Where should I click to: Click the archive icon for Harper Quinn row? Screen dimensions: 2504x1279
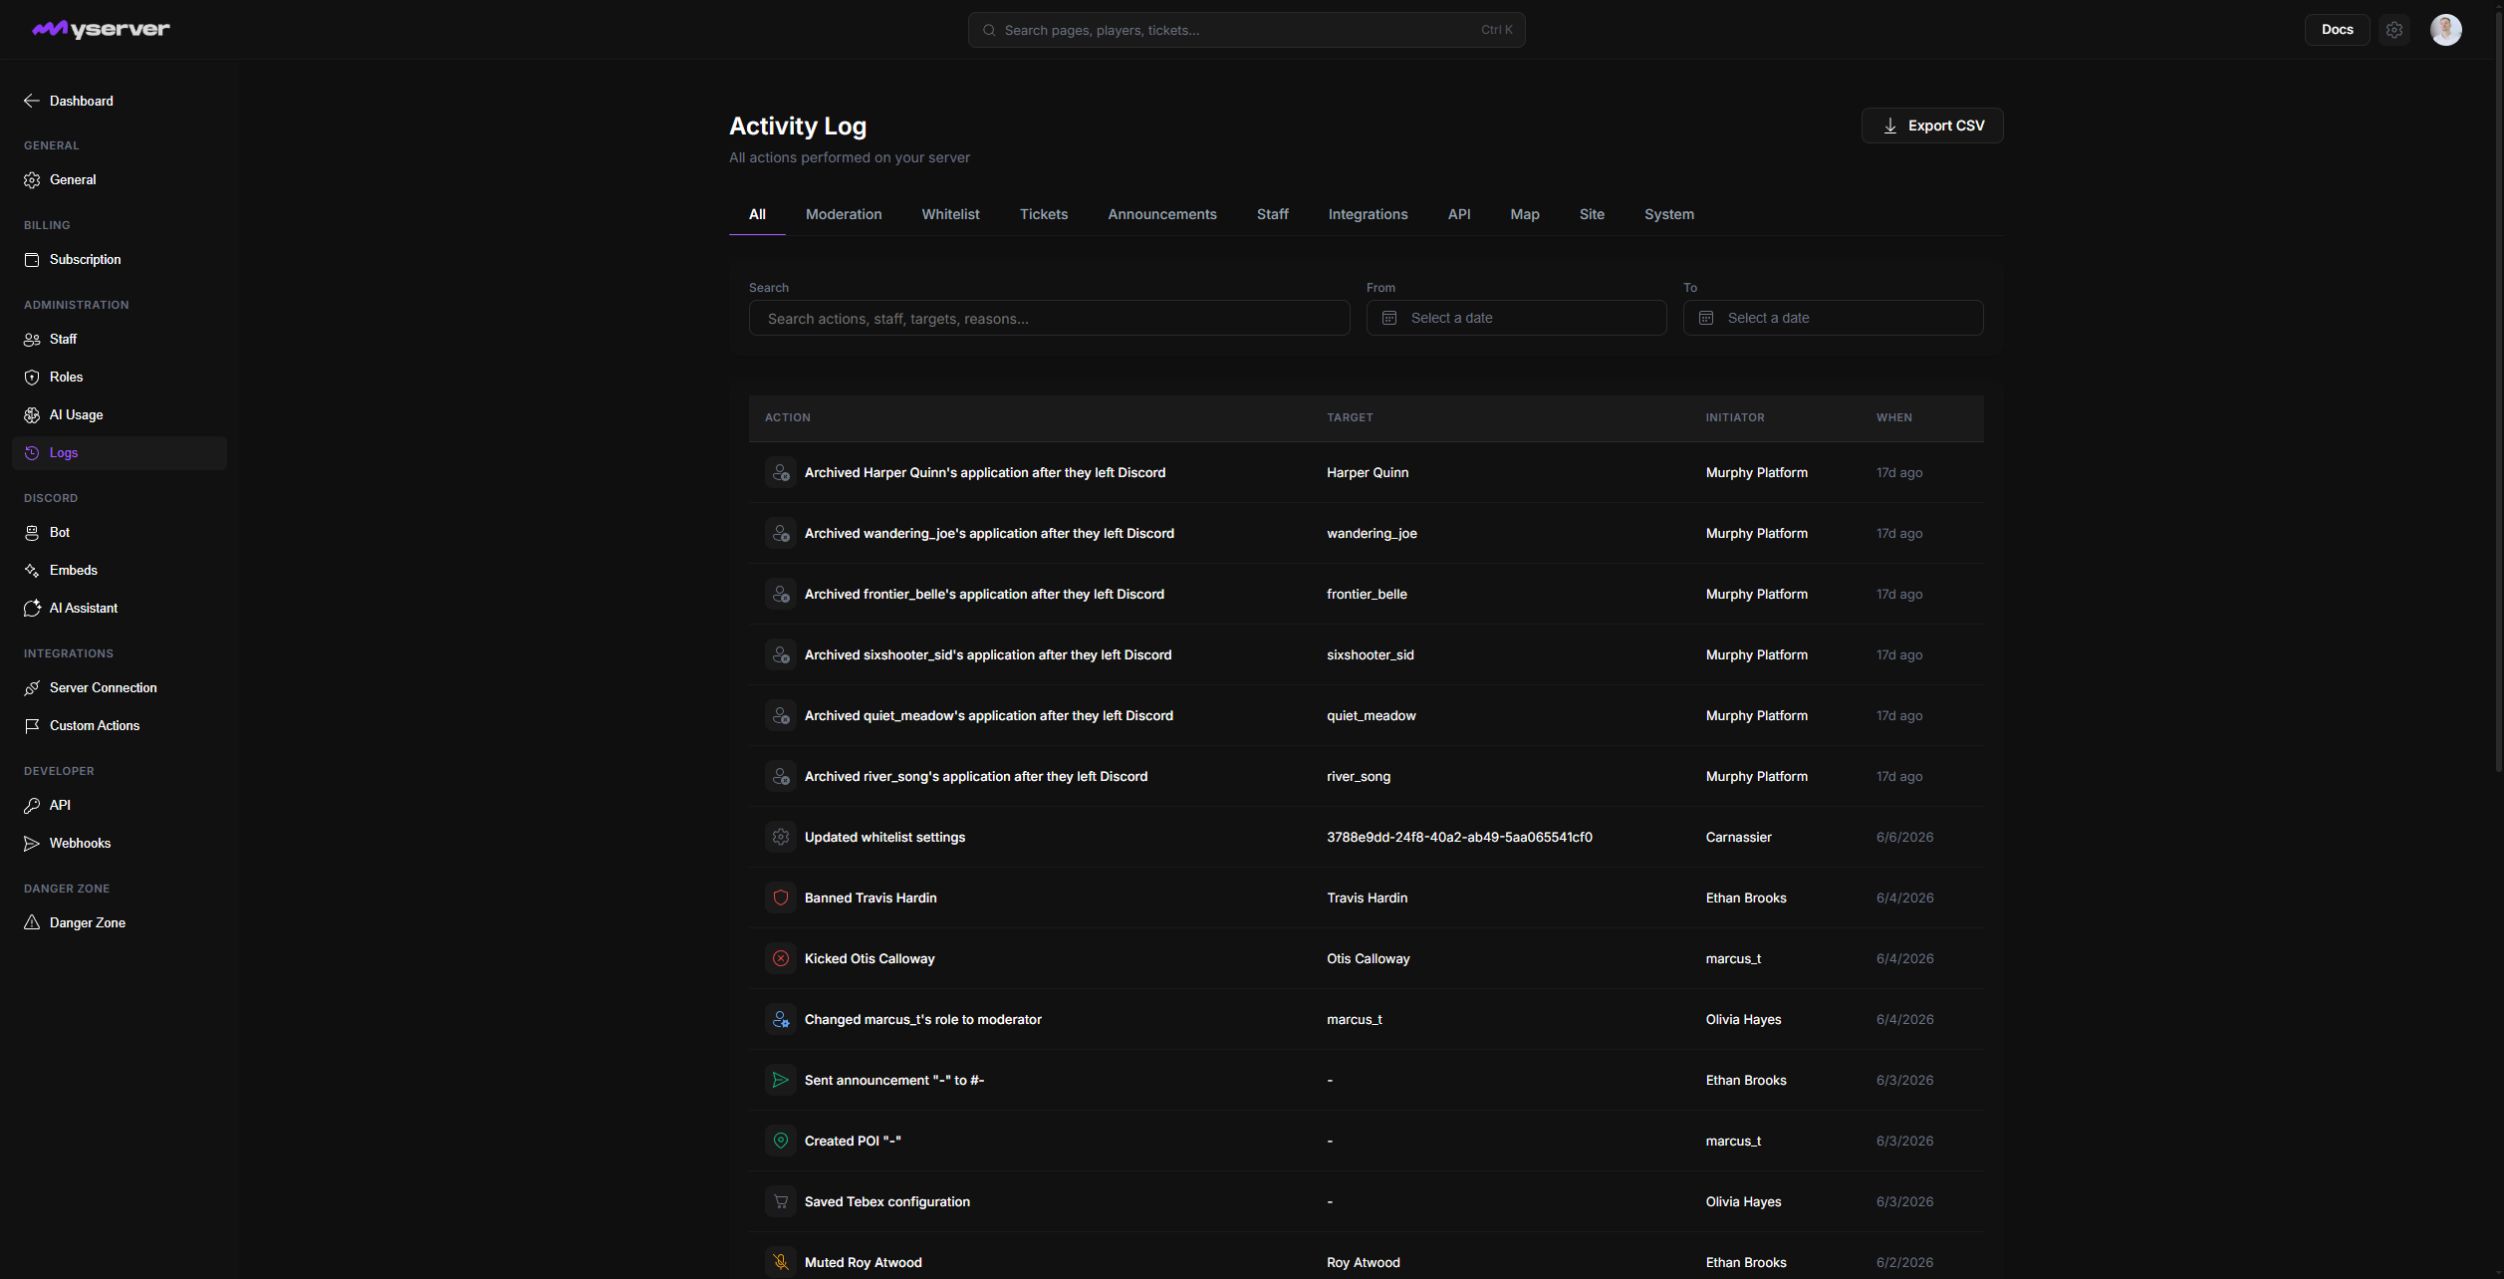click(781, 472)
